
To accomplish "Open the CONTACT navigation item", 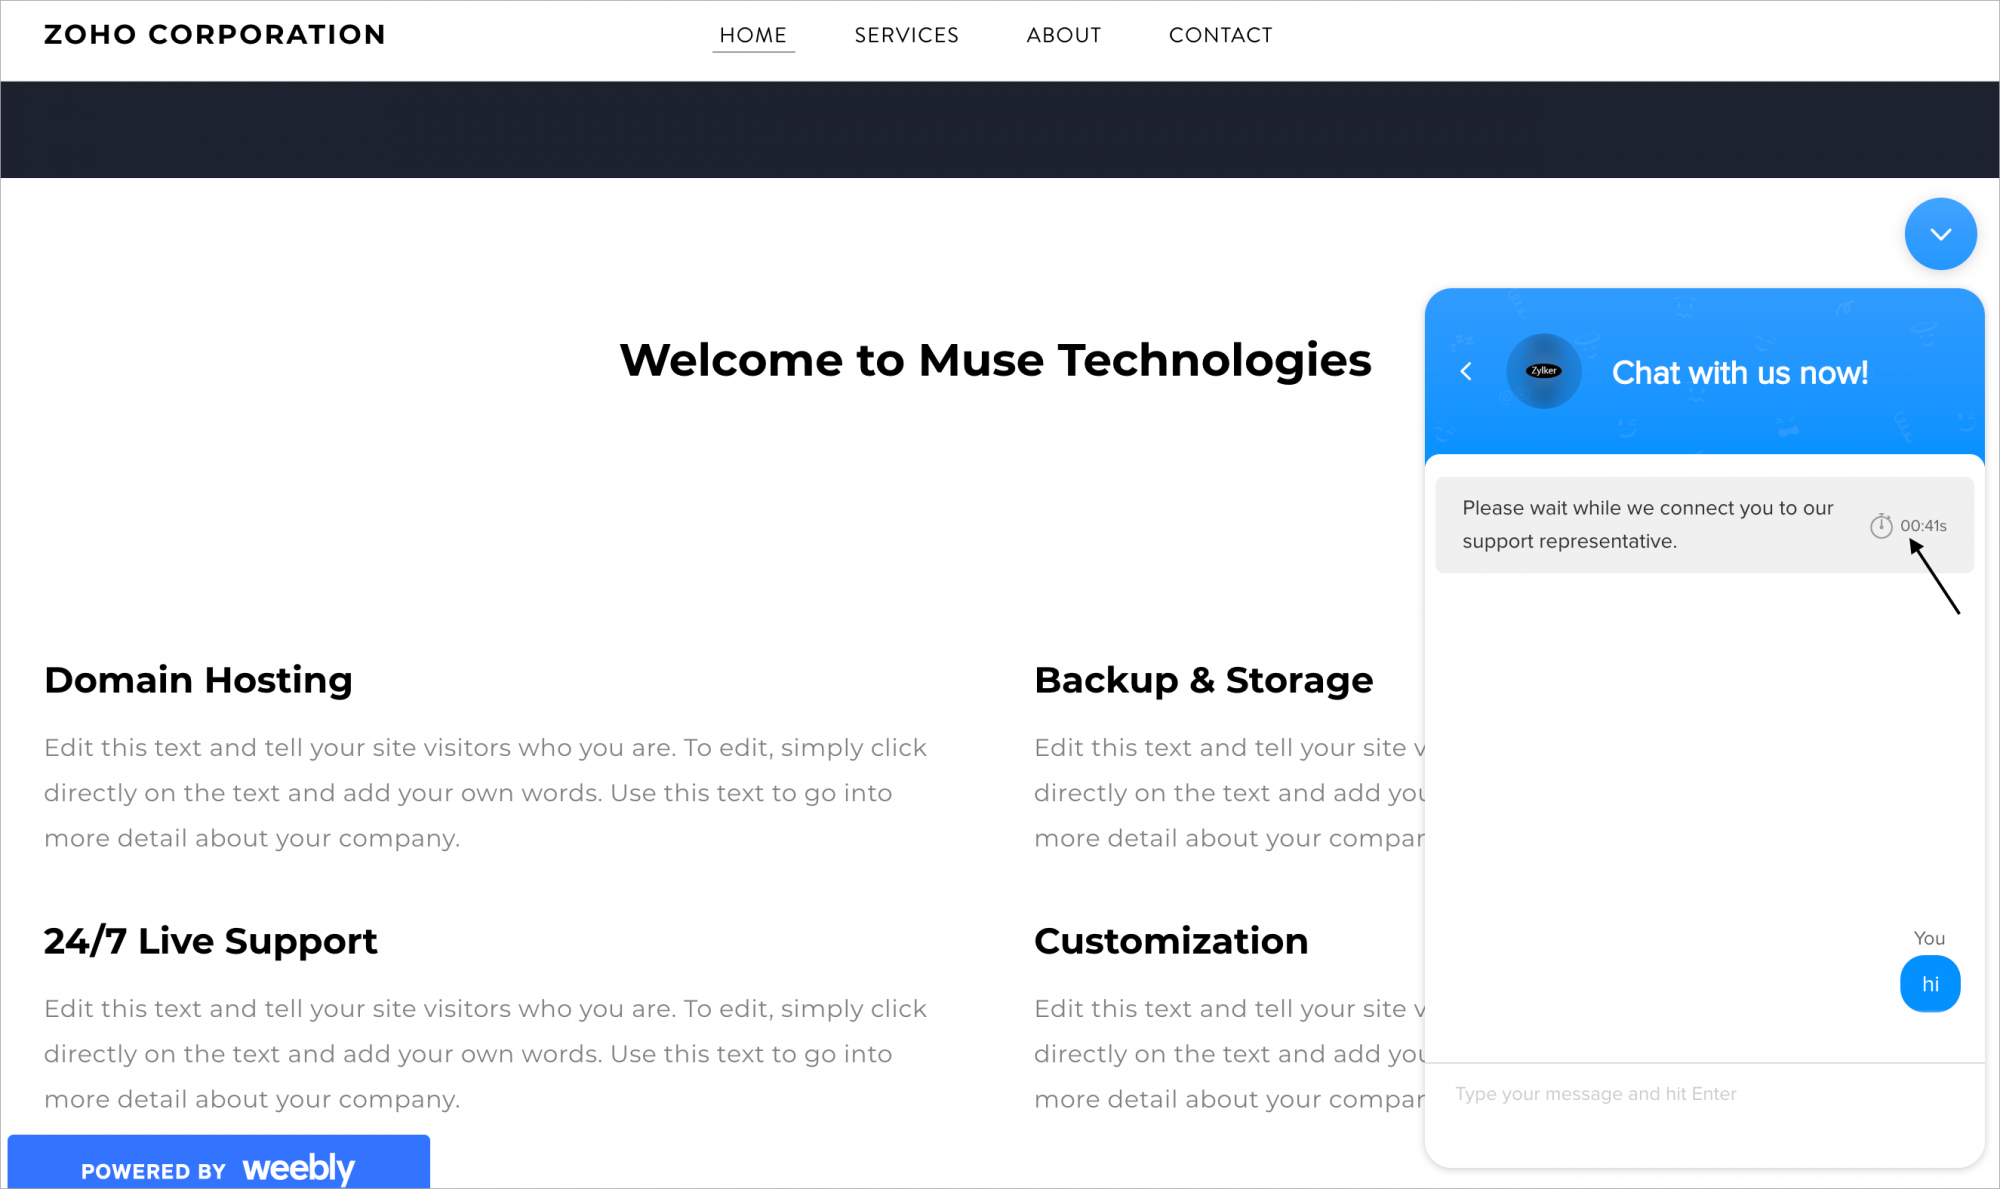I will (x=1220, y=35).
